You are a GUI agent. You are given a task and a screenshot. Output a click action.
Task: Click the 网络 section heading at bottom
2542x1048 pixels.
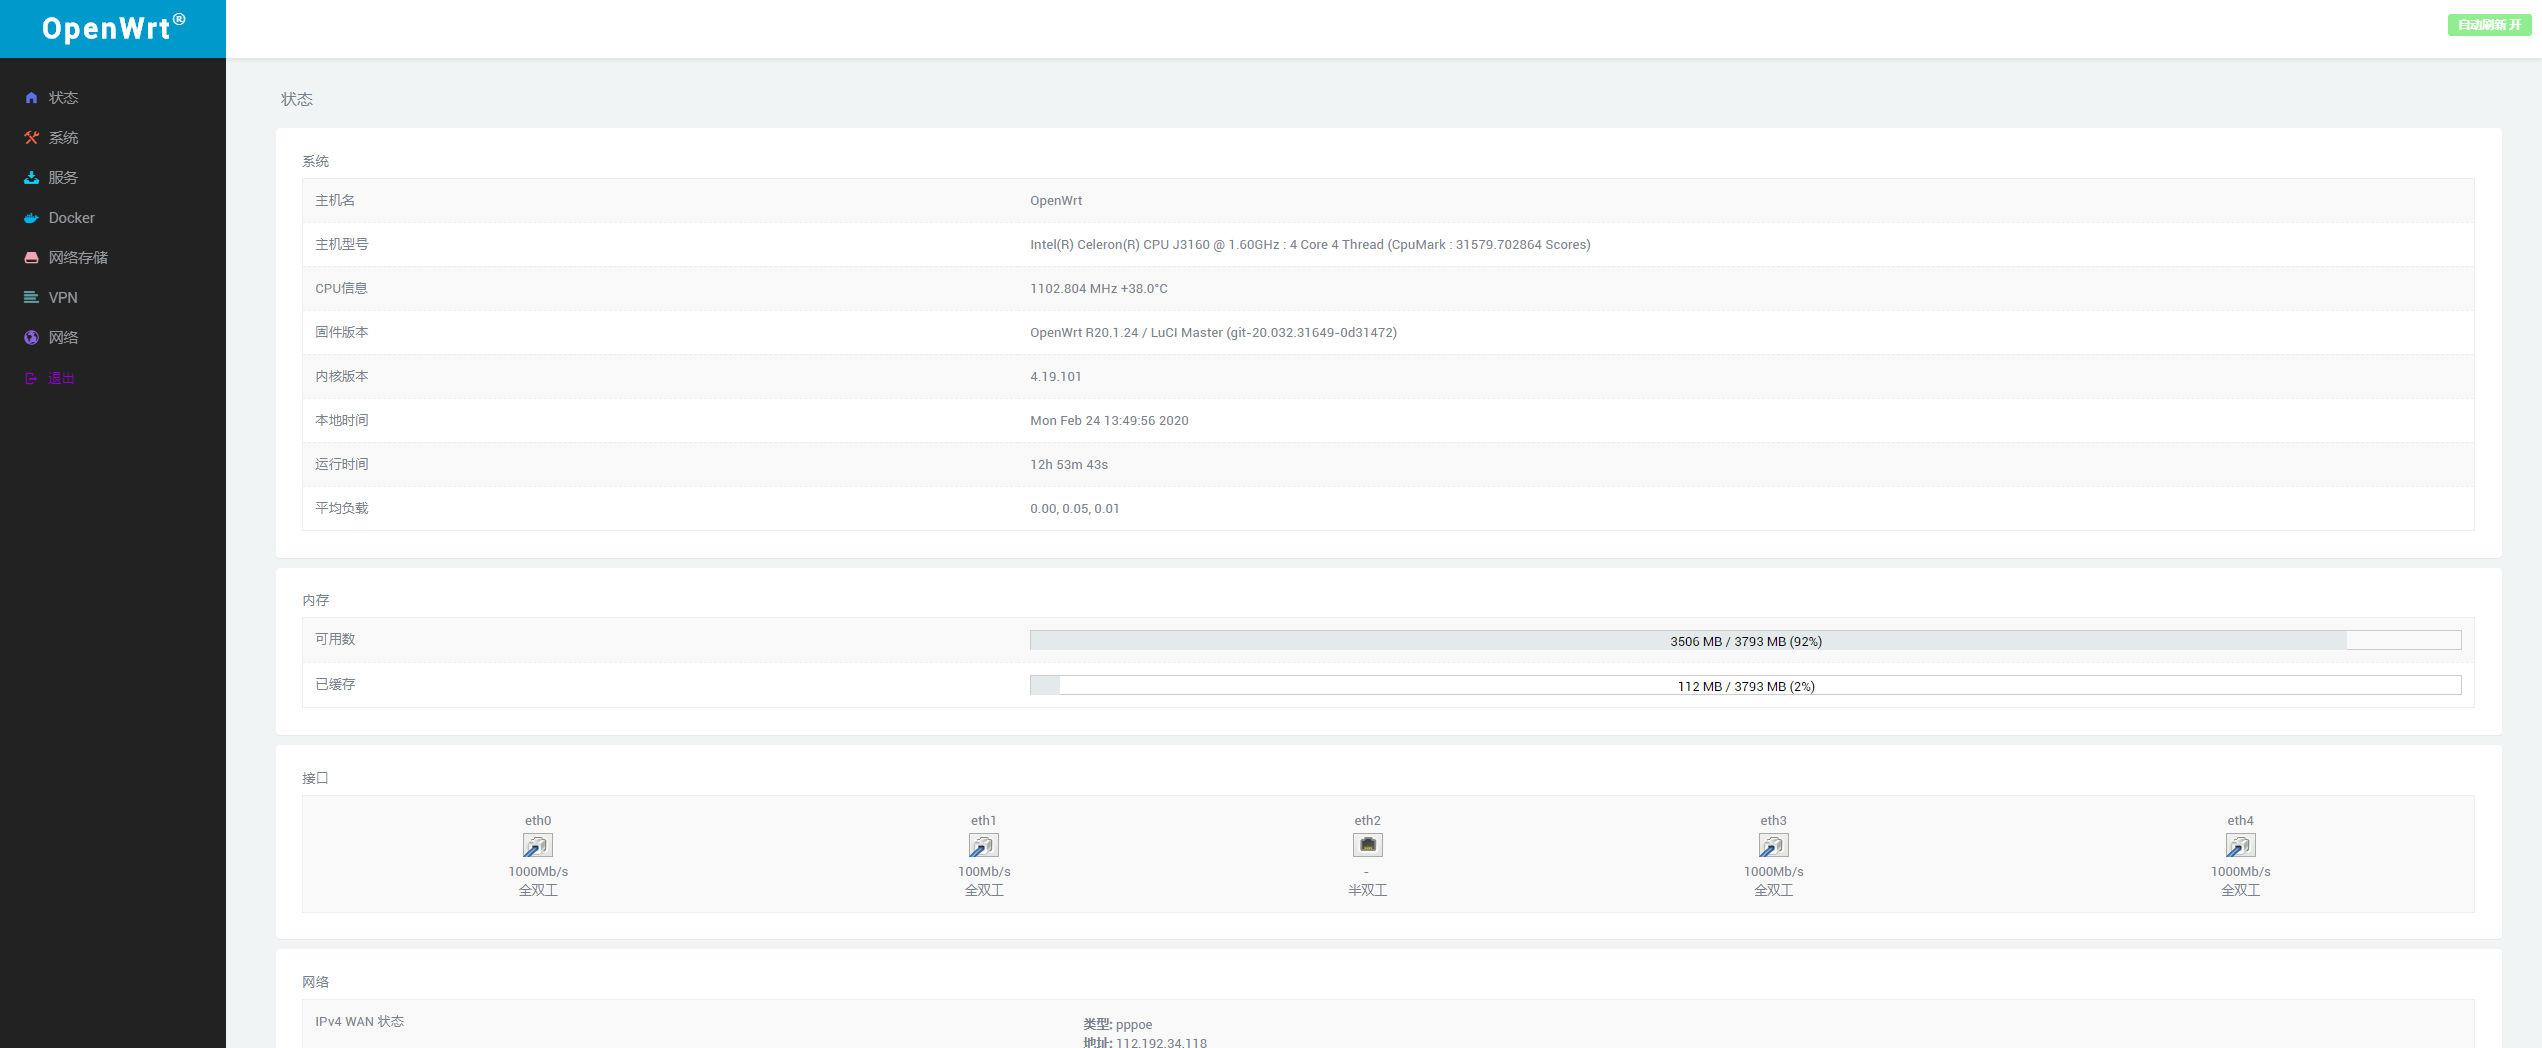[316, 982]
